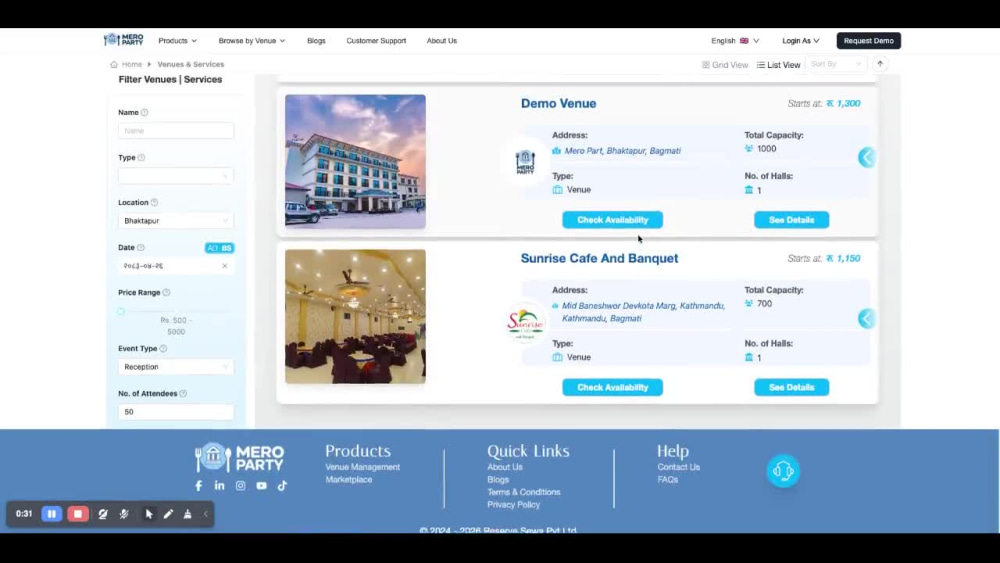Image resolution: width=1000 pixels, height=563 pixels.
Task: Open the Instagram icon in footer
Action: click(240, 486)
